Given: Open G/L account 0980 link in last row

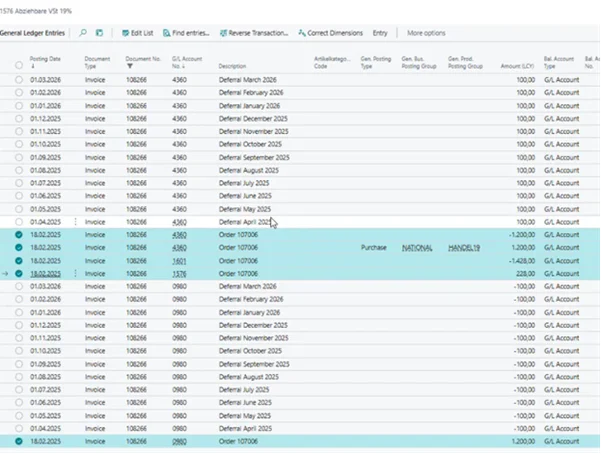Looking at the screenshot, I should 179,441.
